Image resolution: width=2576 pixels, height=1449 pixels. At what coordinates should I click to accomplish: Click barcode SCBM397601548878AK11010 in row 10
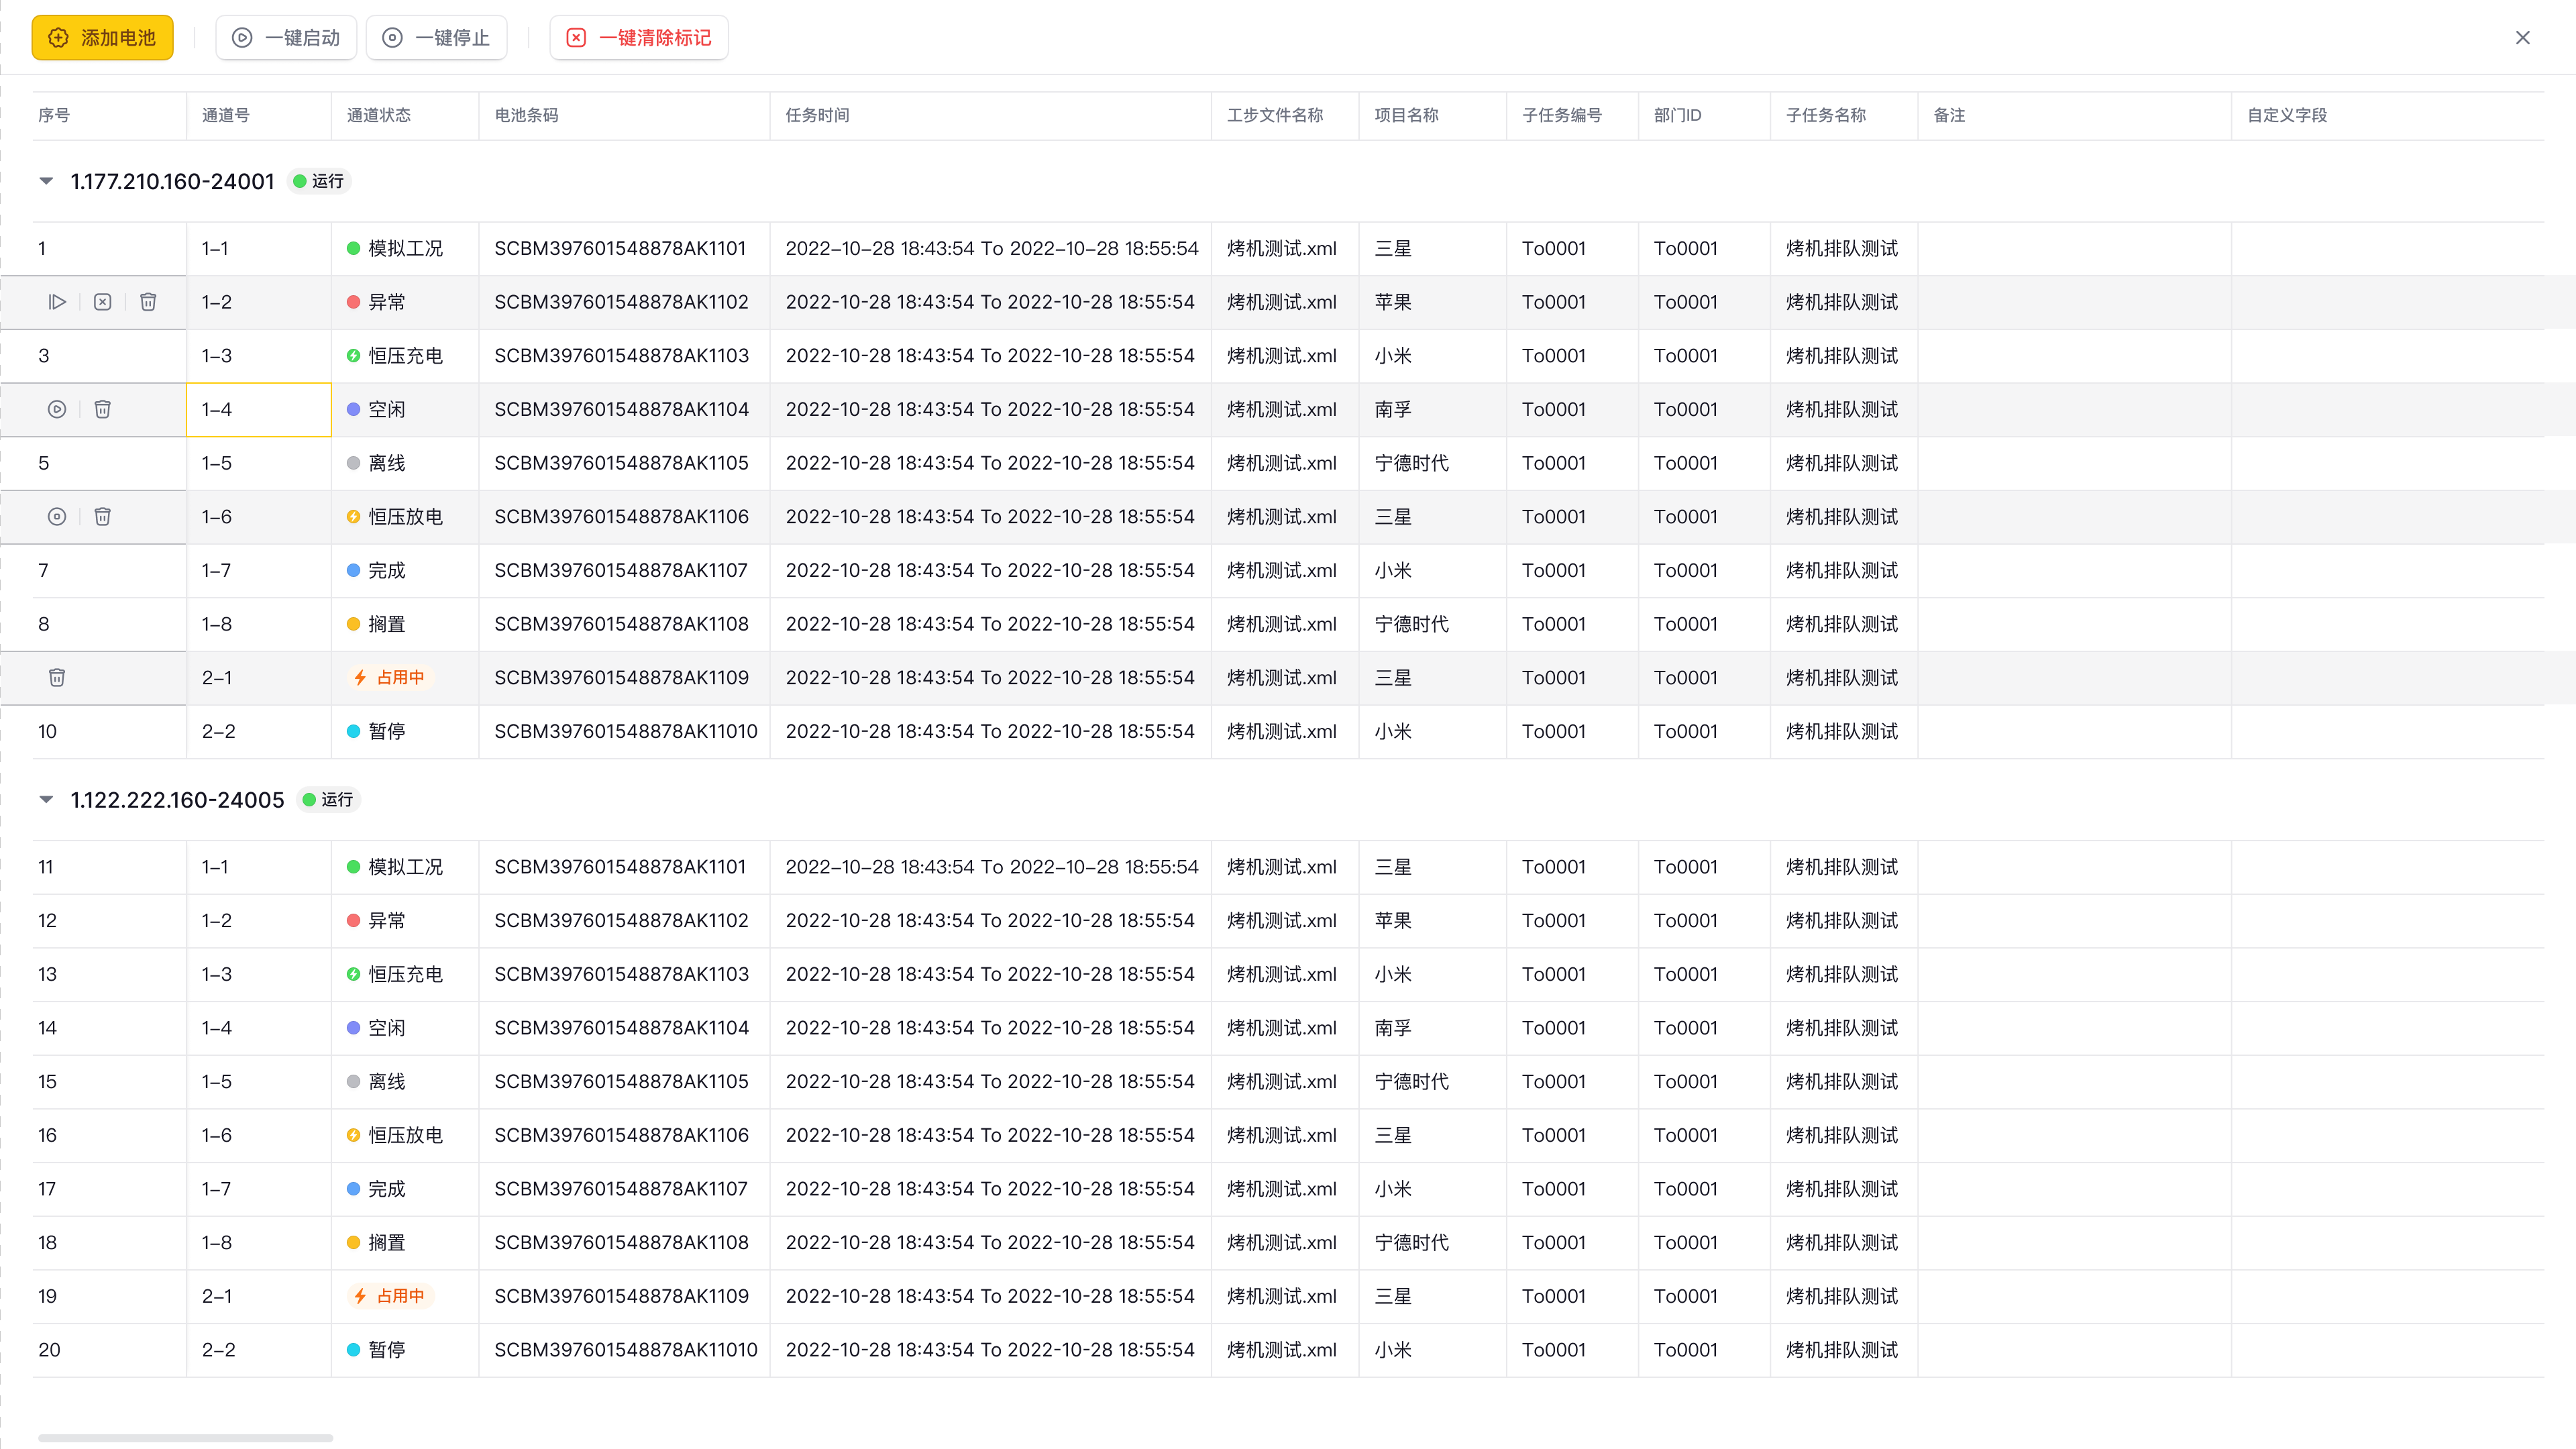click(x=626, y=731)
